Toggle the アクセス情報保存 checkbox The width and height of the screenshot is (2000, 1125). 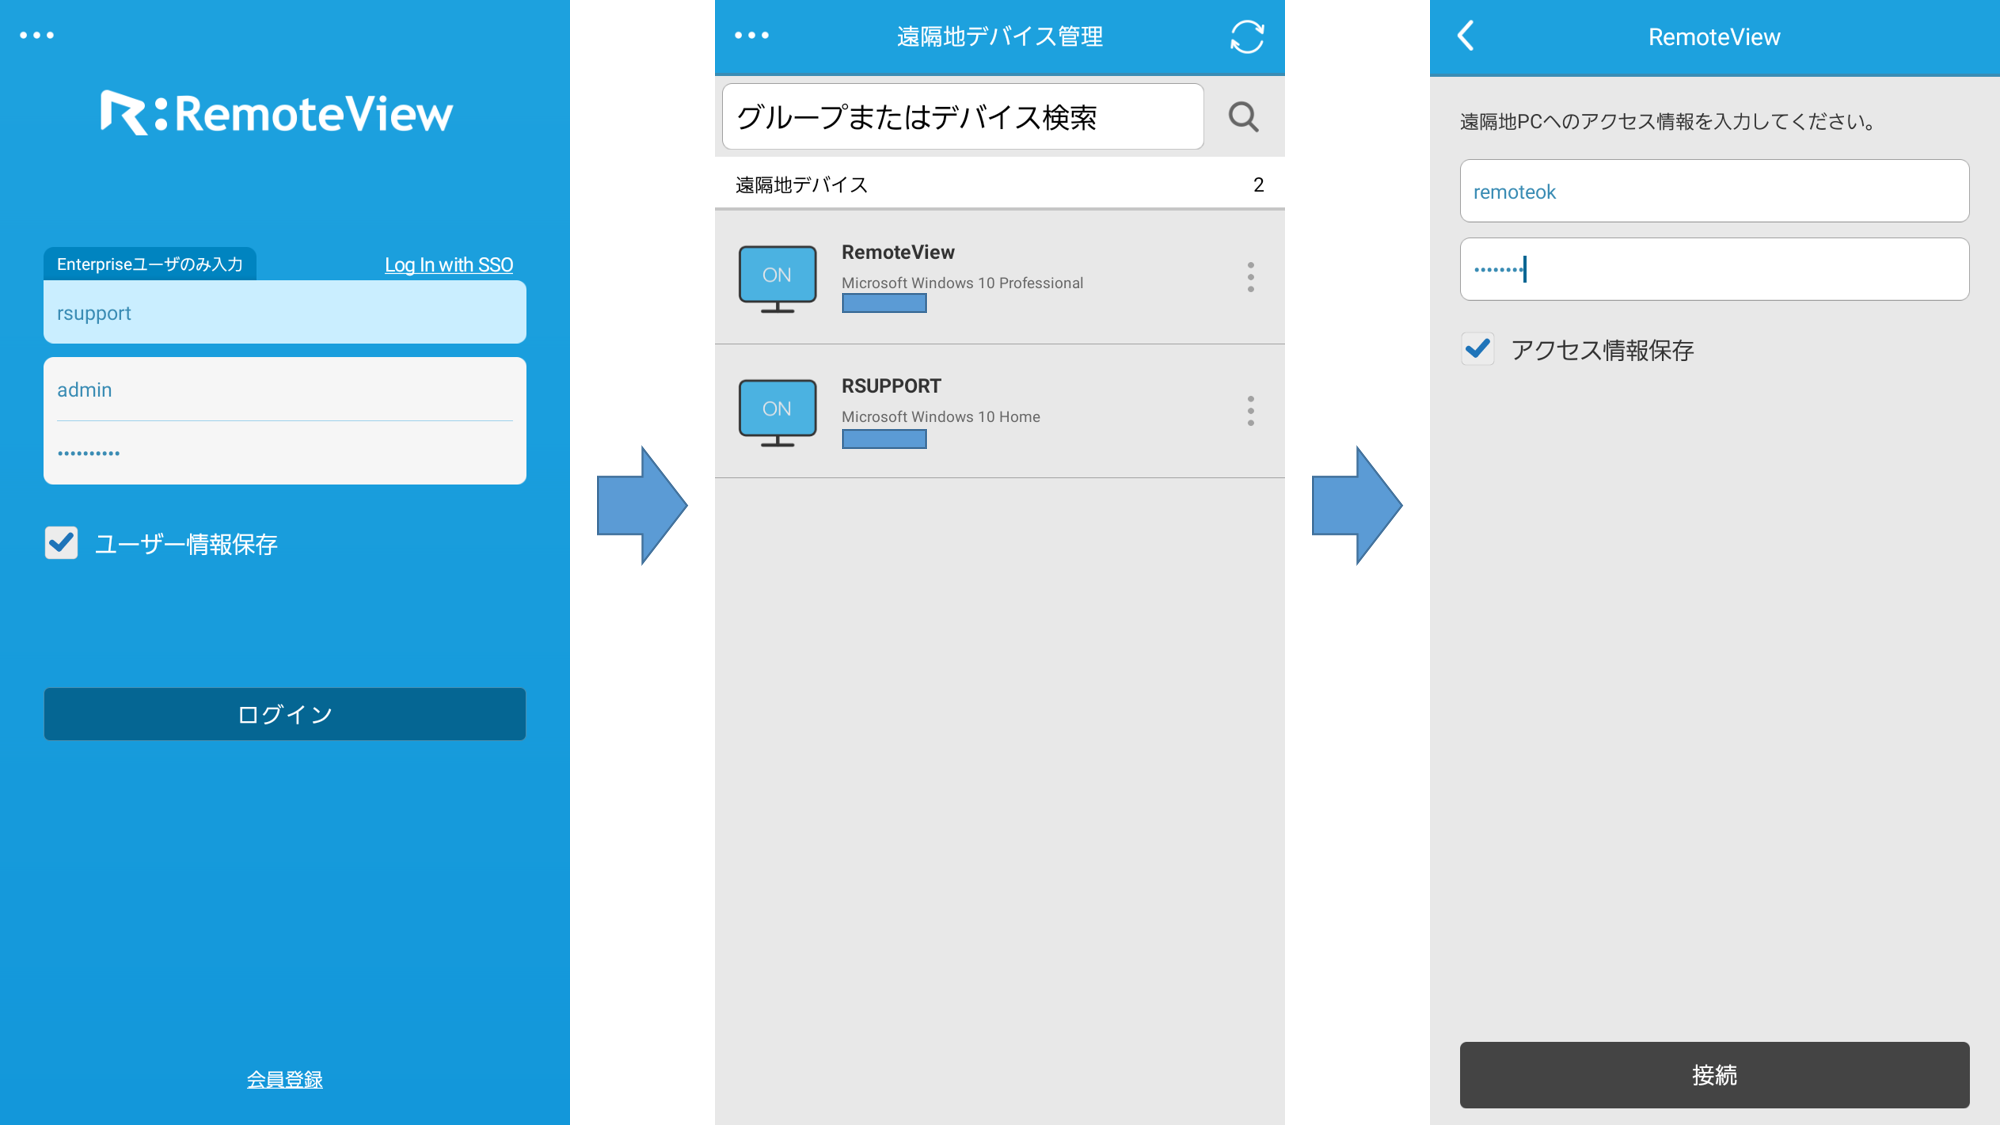pyautogui.click(x=1478, y=349)
